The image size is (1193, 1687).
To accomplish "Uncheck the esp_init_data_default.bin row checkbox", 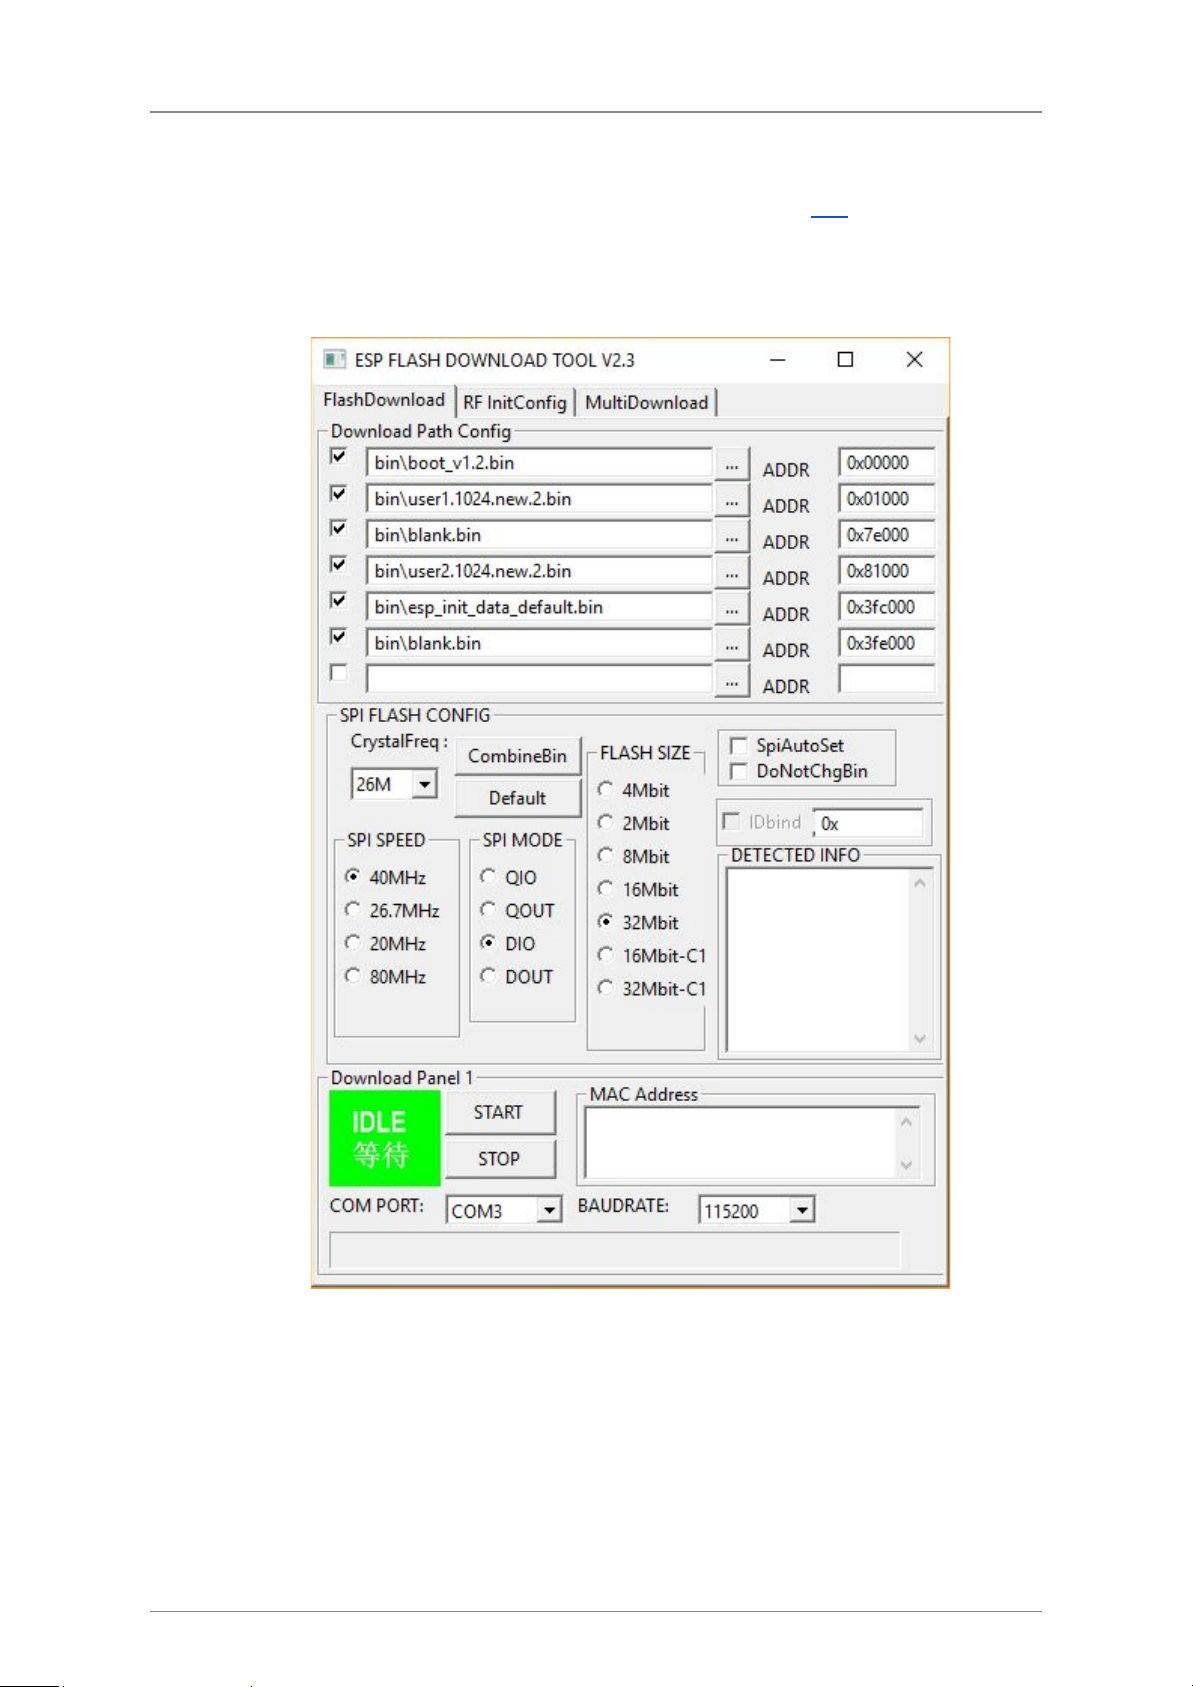I will coord(339,601).
